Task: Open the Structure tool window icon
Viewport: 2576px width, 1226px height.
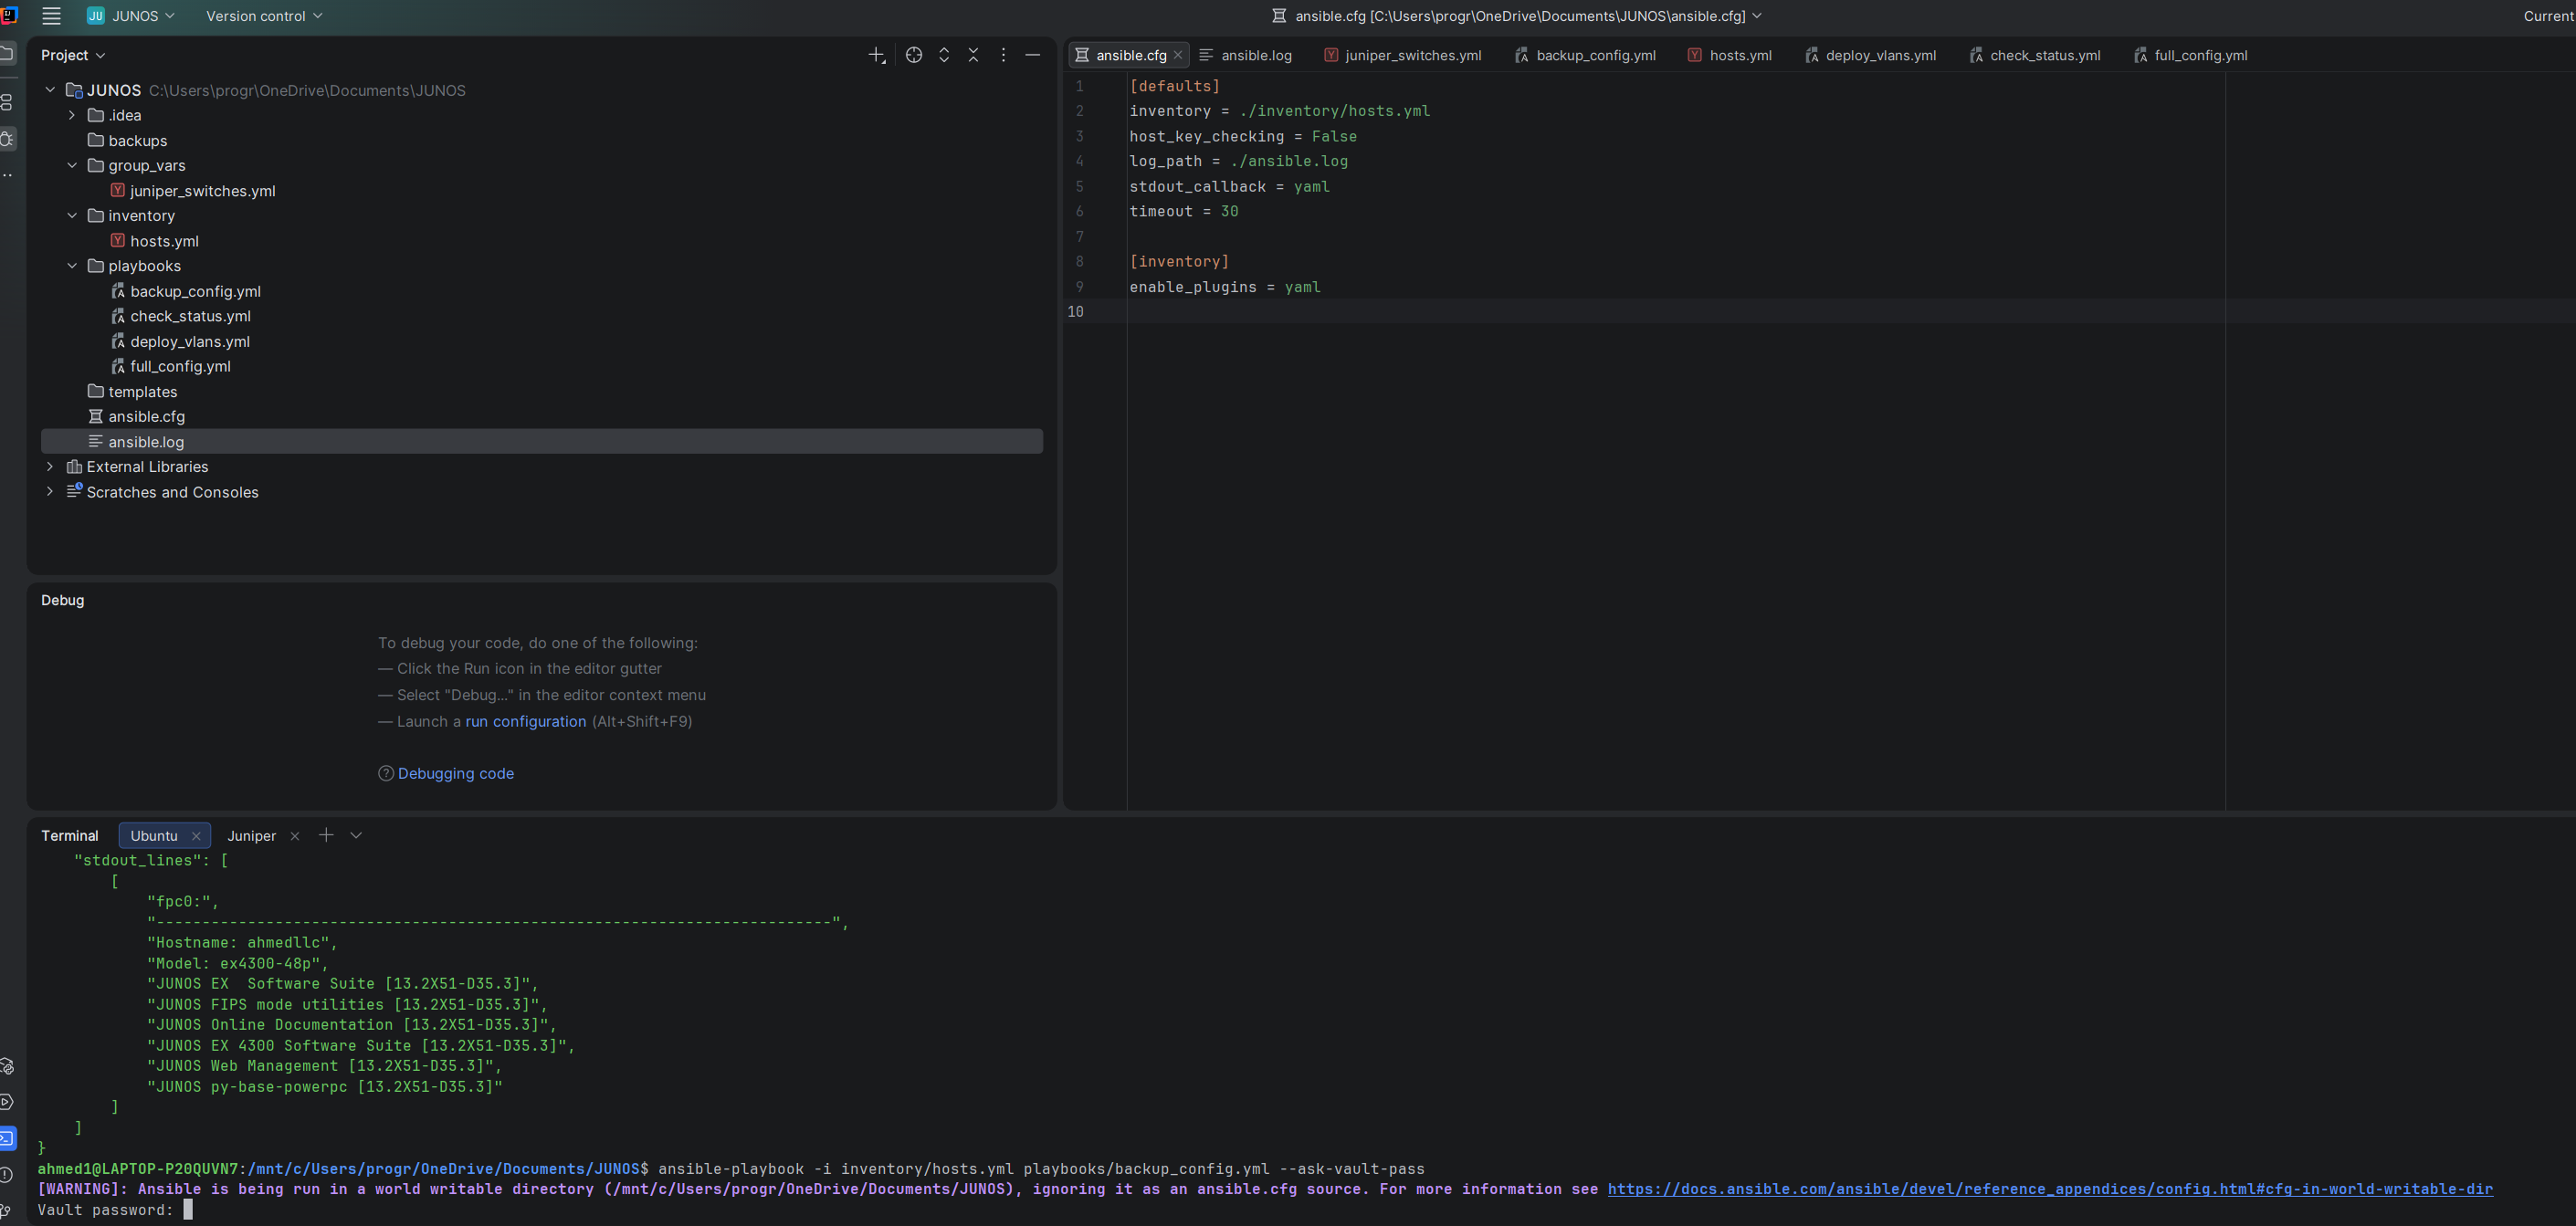Action: pyautogui.click(x=8, y=101)
